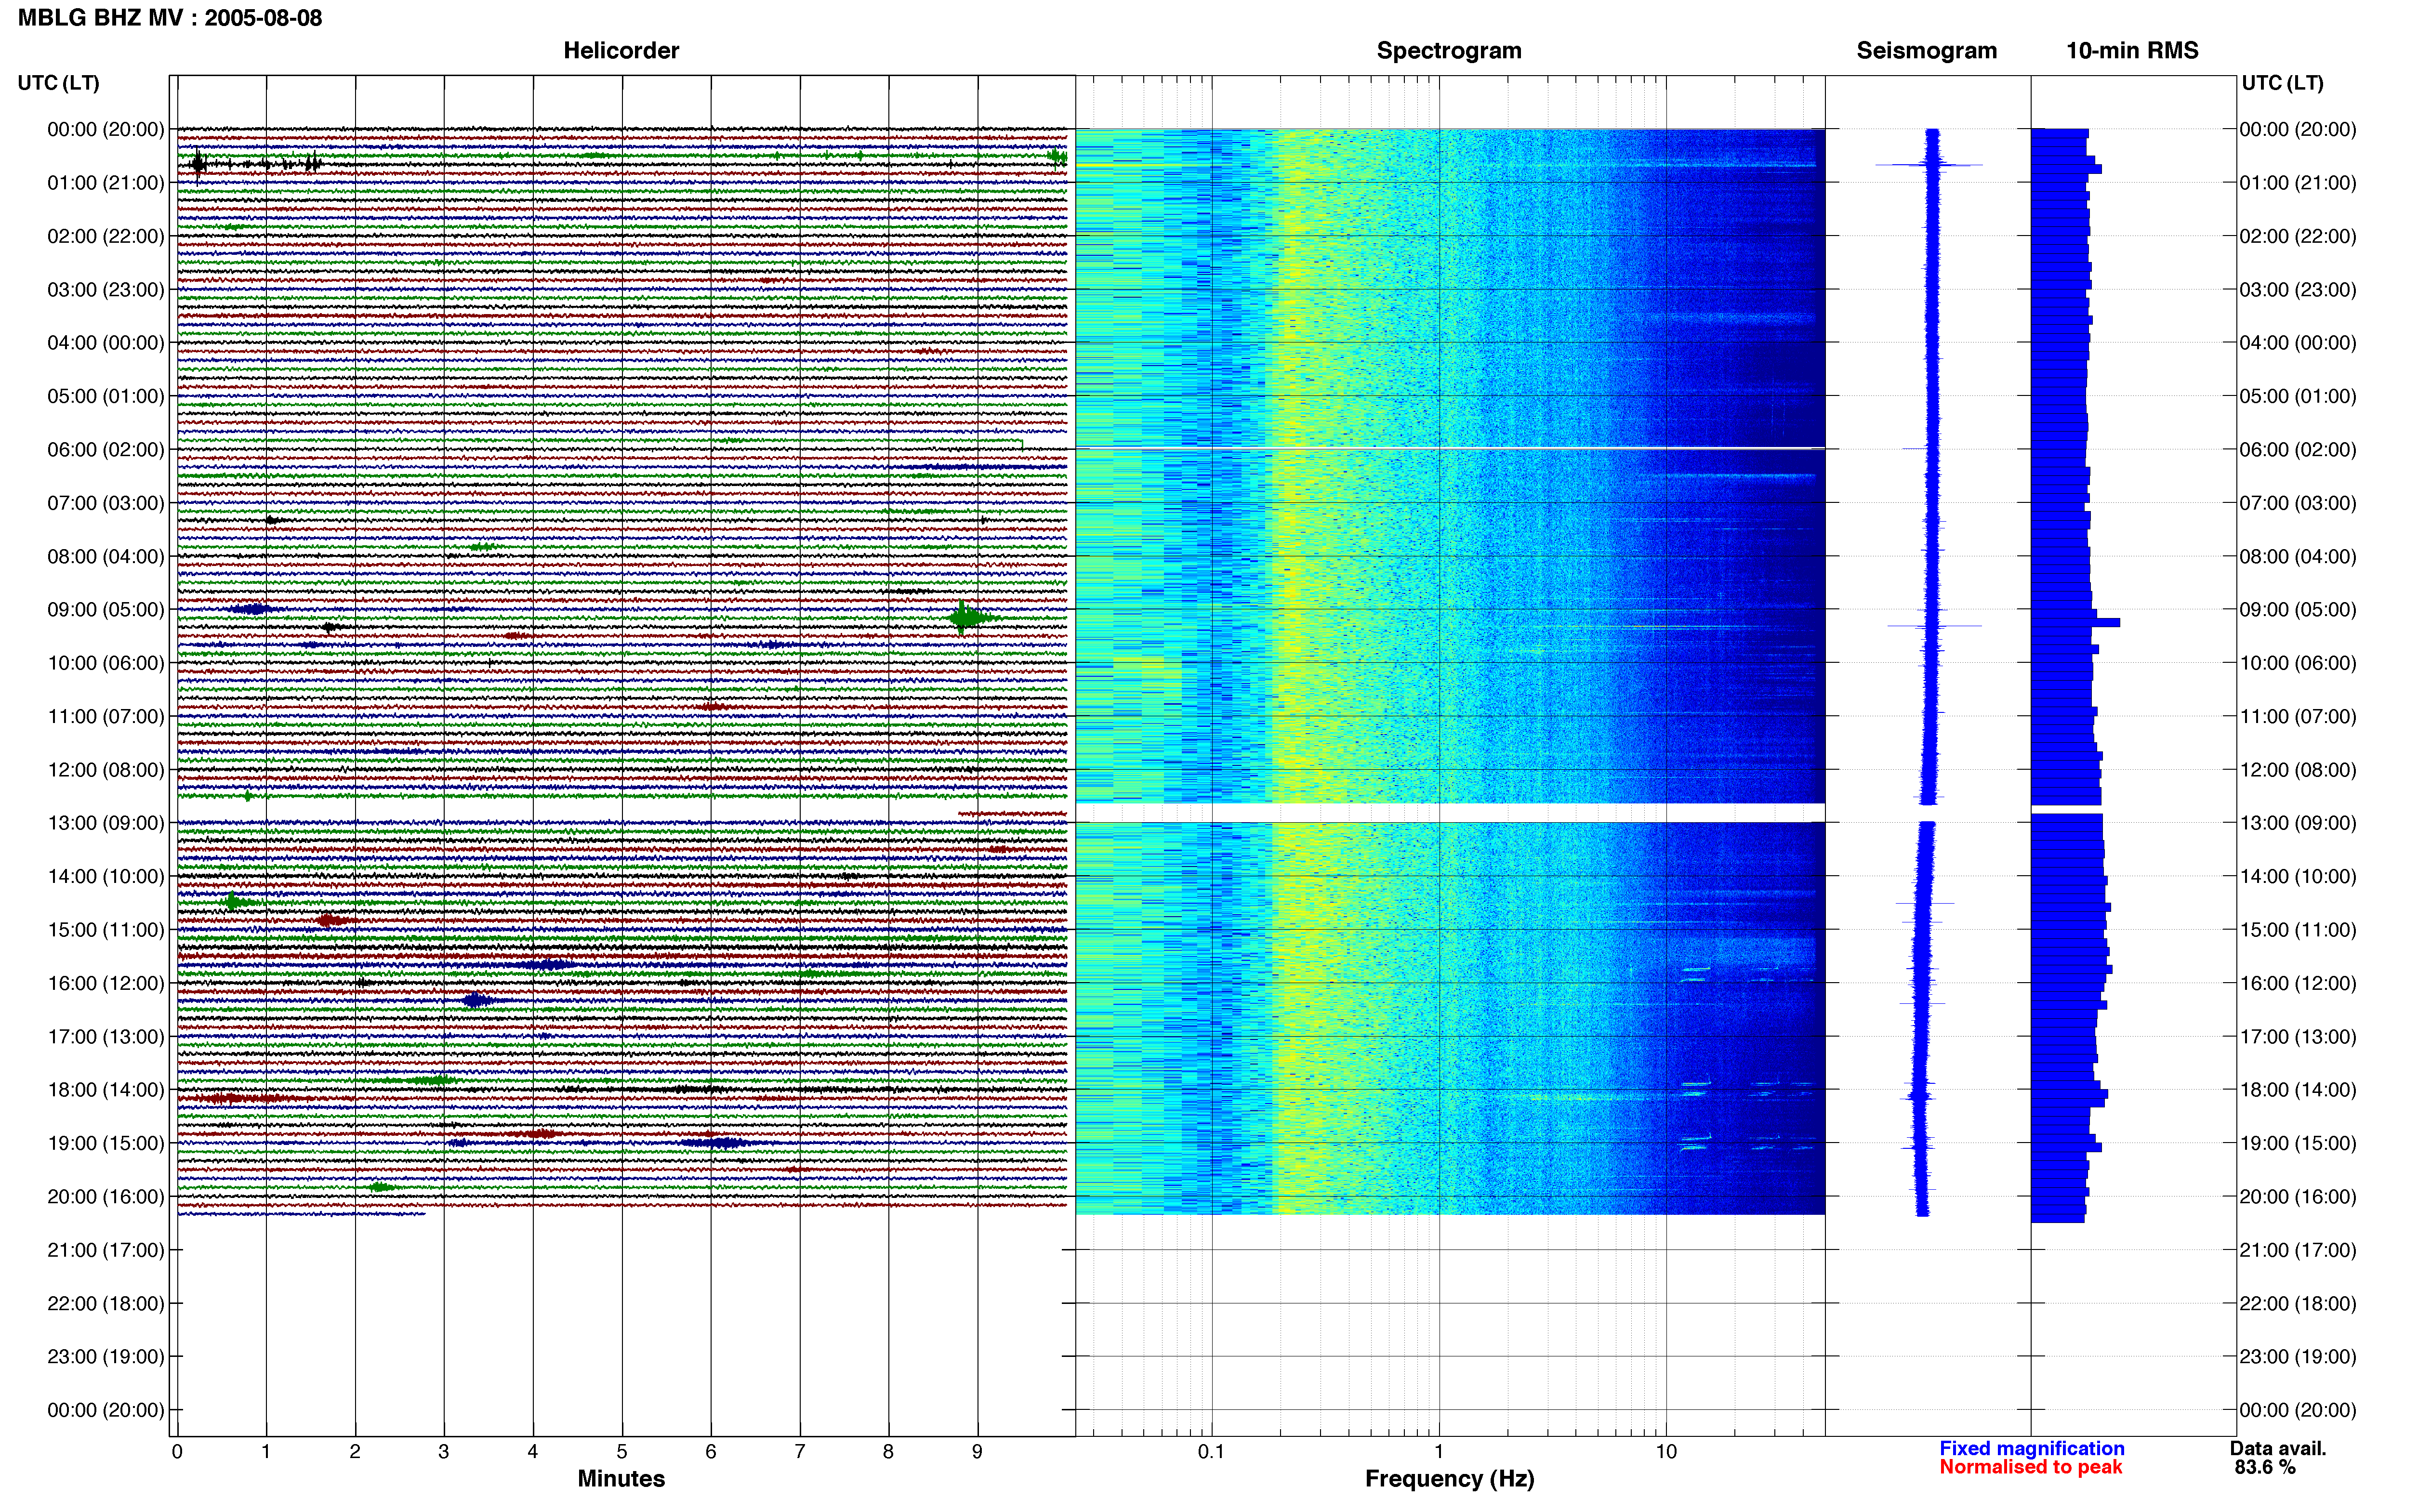
Task: Select the Seismogram panel heading
Action: click(x=1926, y=51)
